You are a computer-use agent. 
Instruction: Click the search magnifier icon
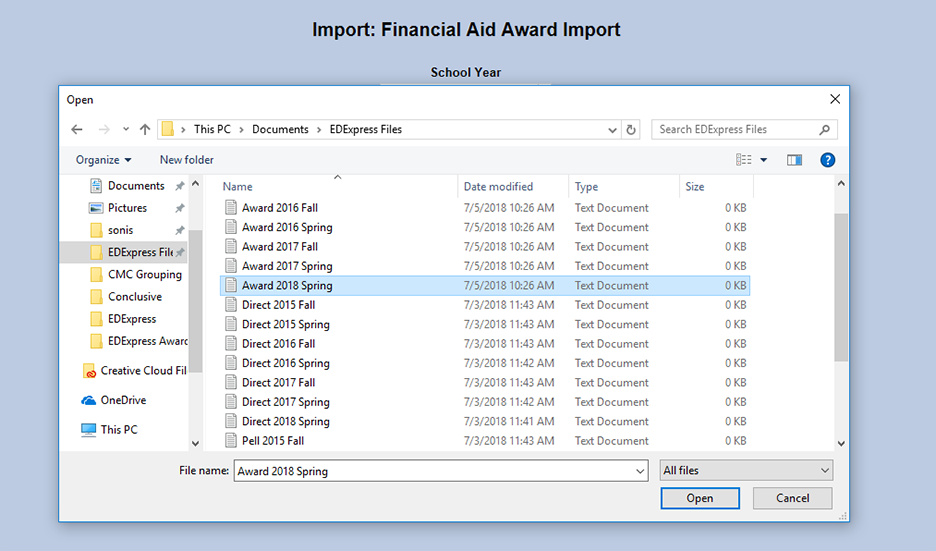pyautogui.click(x=825, y=129)
